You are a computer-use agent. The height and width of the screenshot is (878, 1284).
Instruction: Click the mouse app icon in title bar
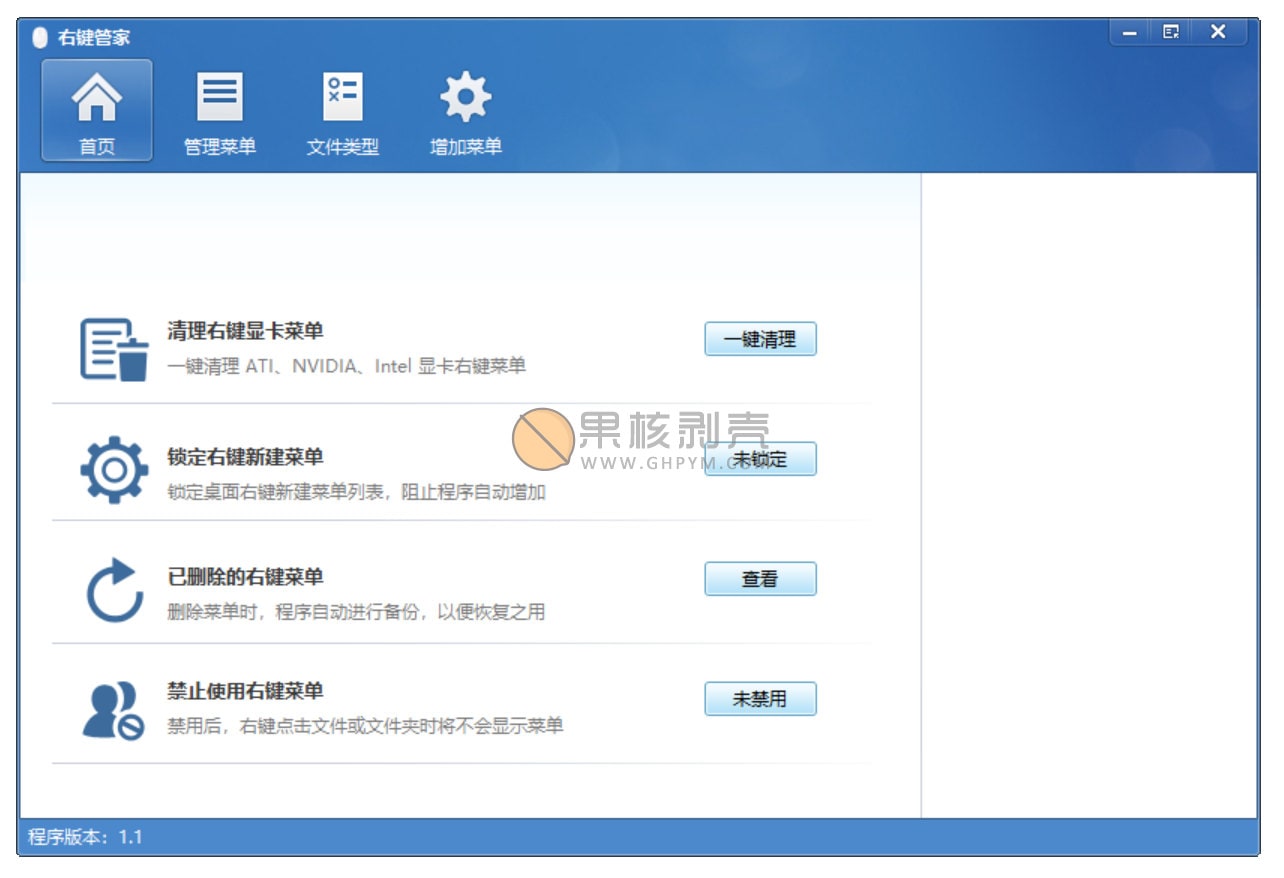(x=40, y=38)
